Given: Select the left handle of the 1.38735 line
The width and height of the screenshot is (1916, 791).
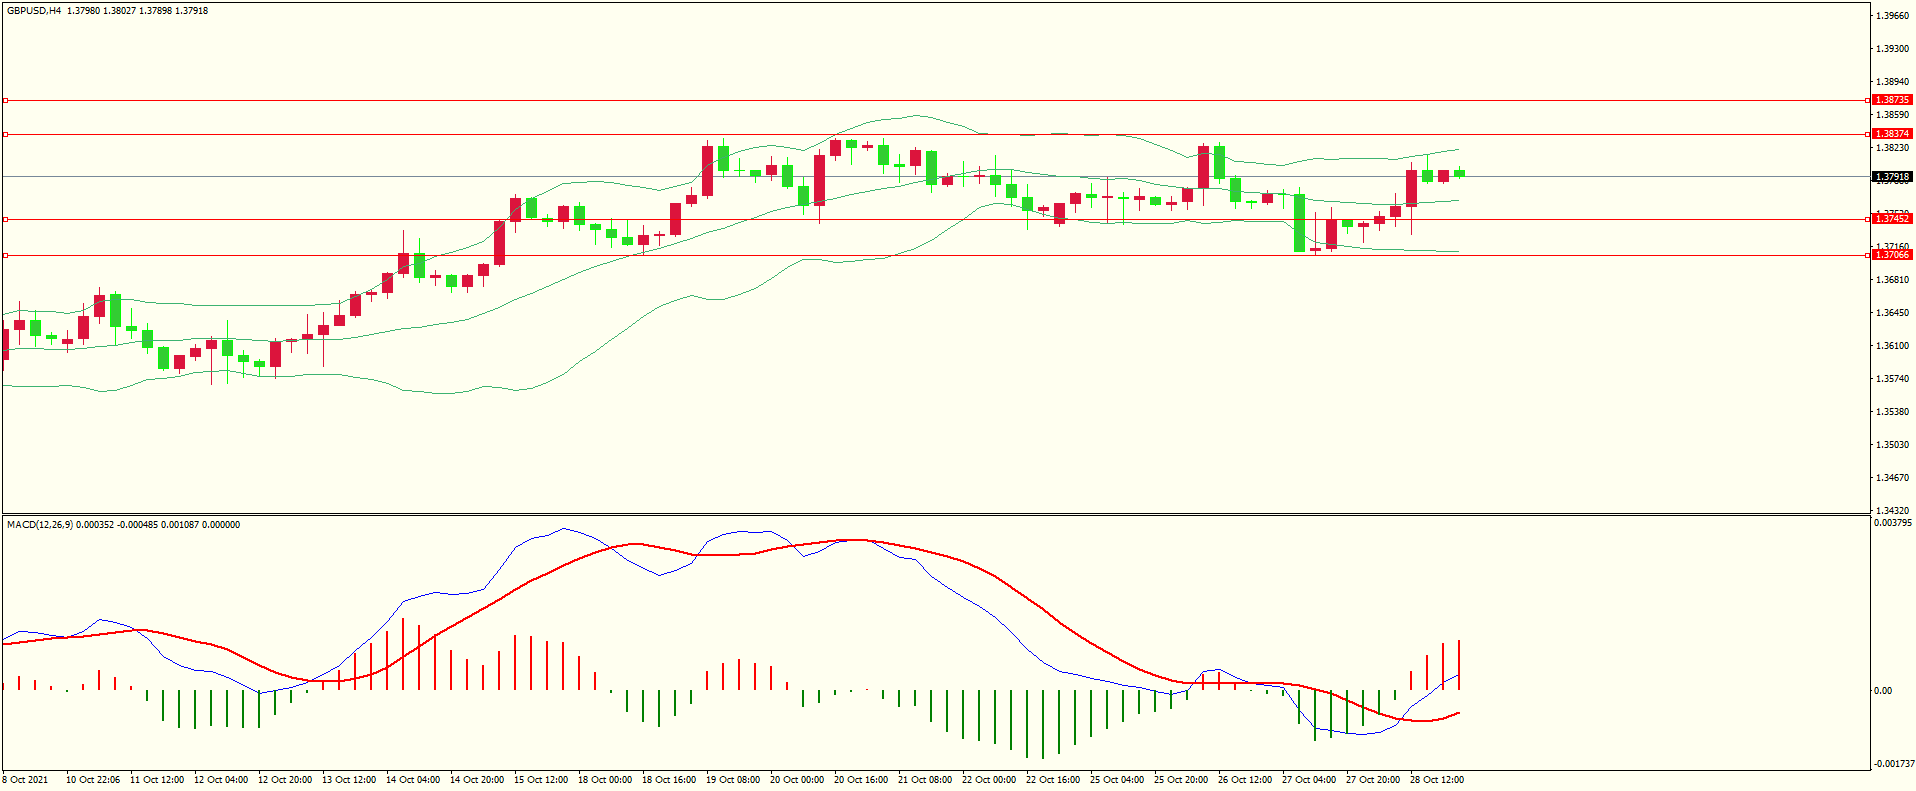Looking at the screenshot, I should (x=5, y=100).
